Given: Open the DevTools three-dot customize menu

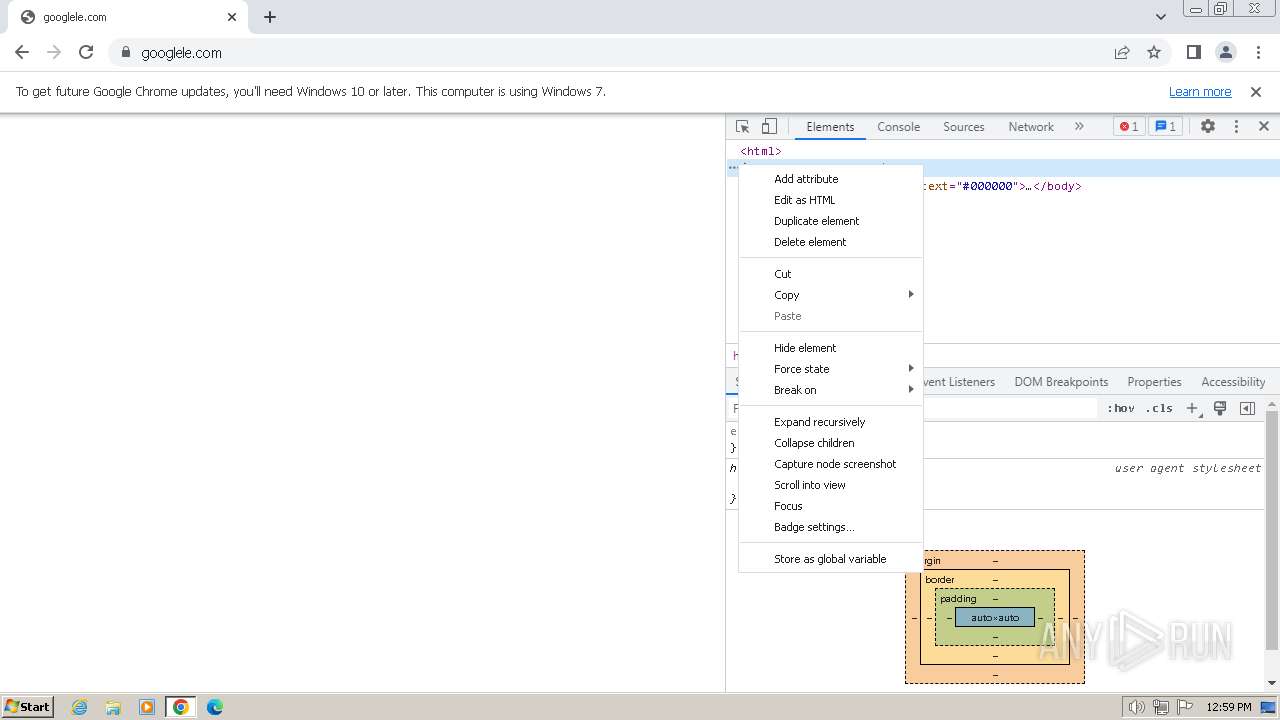Looking at the screenshot, I should (1236, 127).
